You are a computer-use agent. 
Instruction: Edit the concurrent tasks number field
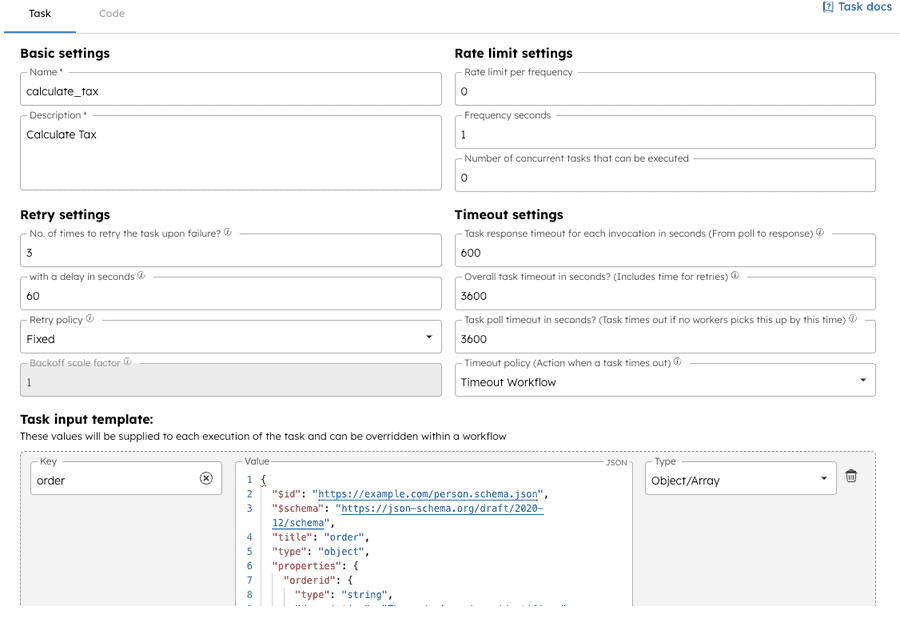(665, 177)
